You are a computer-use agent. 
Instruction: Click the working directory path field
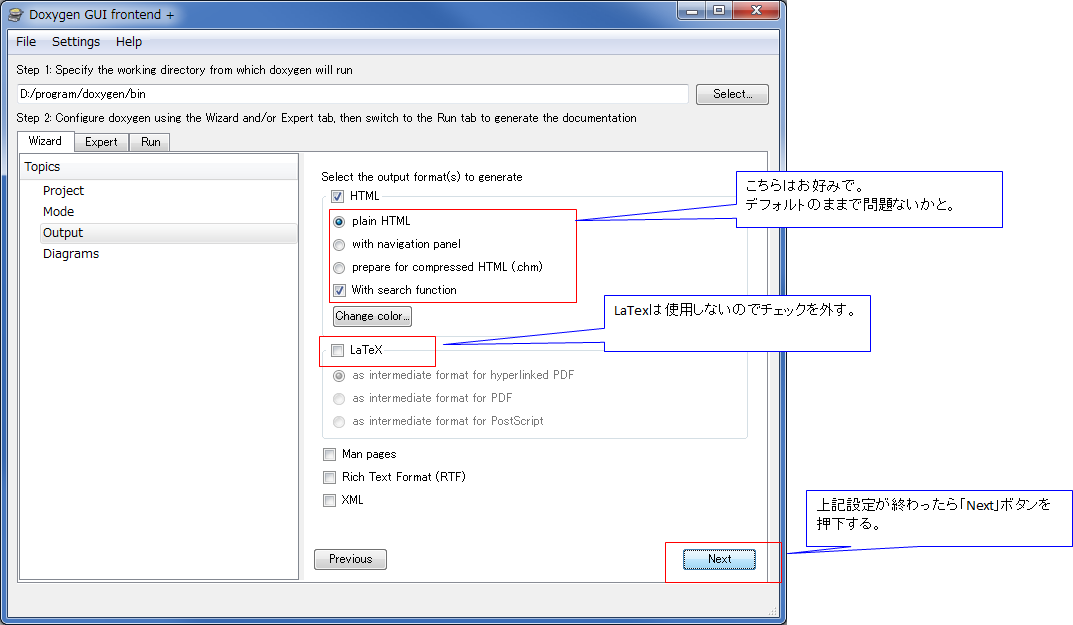click(352, 94)
